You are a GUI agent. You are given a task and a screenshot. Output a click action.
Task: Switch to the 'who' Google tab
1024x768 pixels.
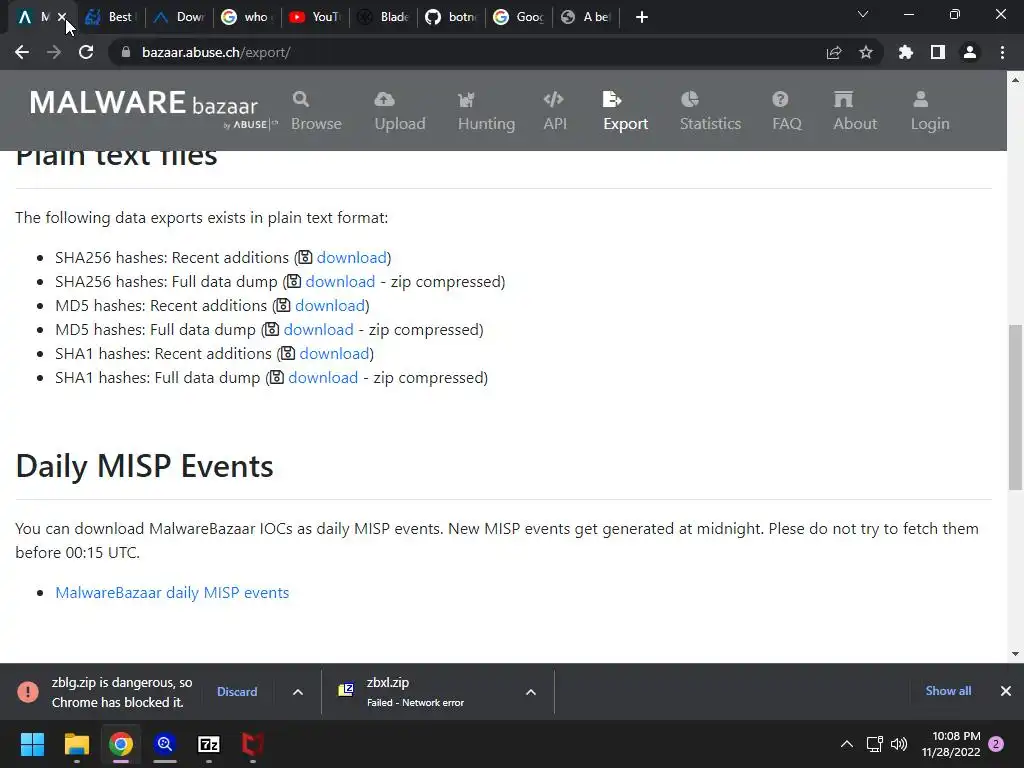point(248,17)
